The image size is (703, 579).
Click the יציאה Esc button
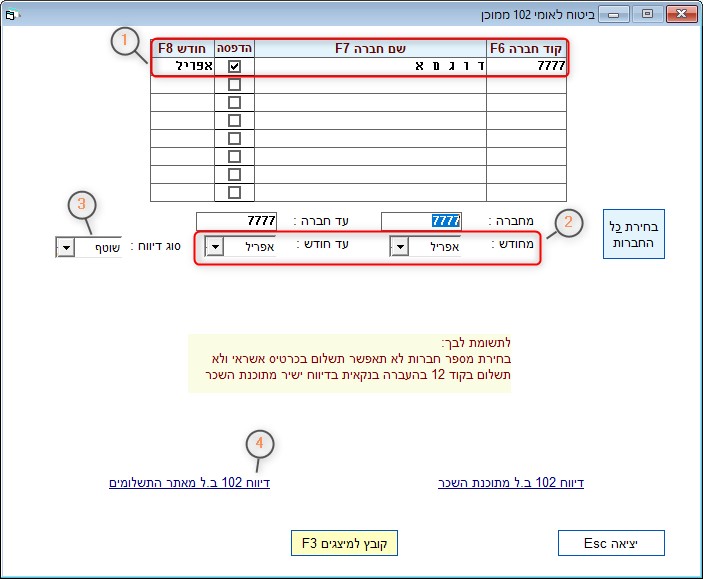coord(611,543)
